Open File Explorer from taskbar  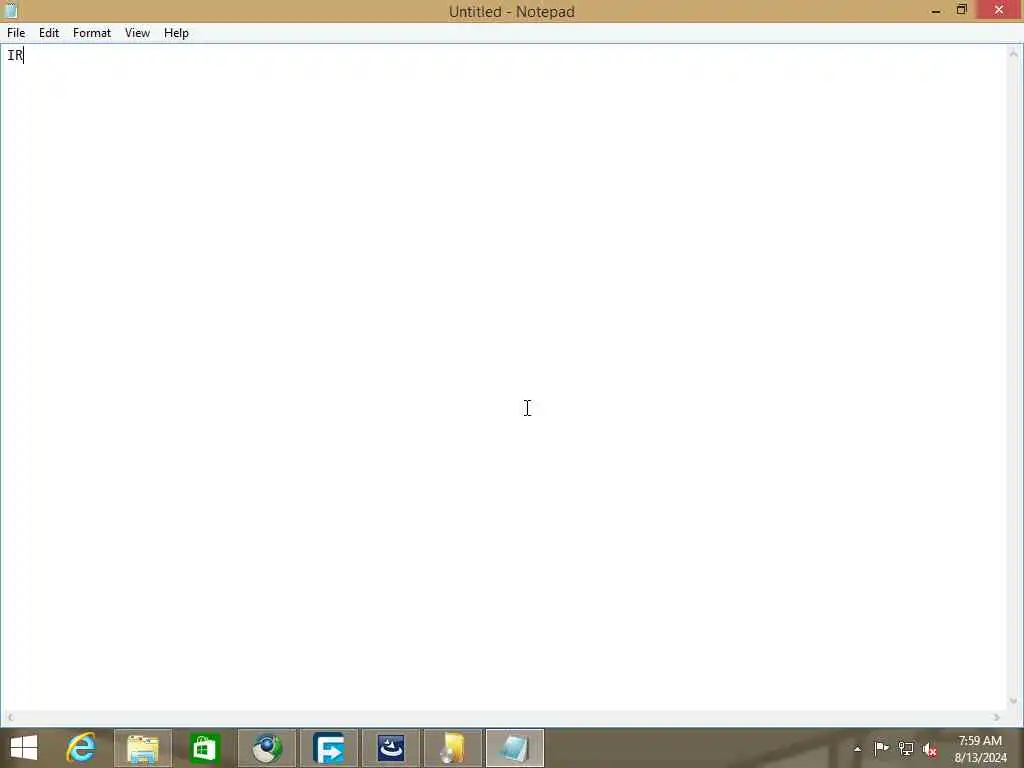pos(143,748)
